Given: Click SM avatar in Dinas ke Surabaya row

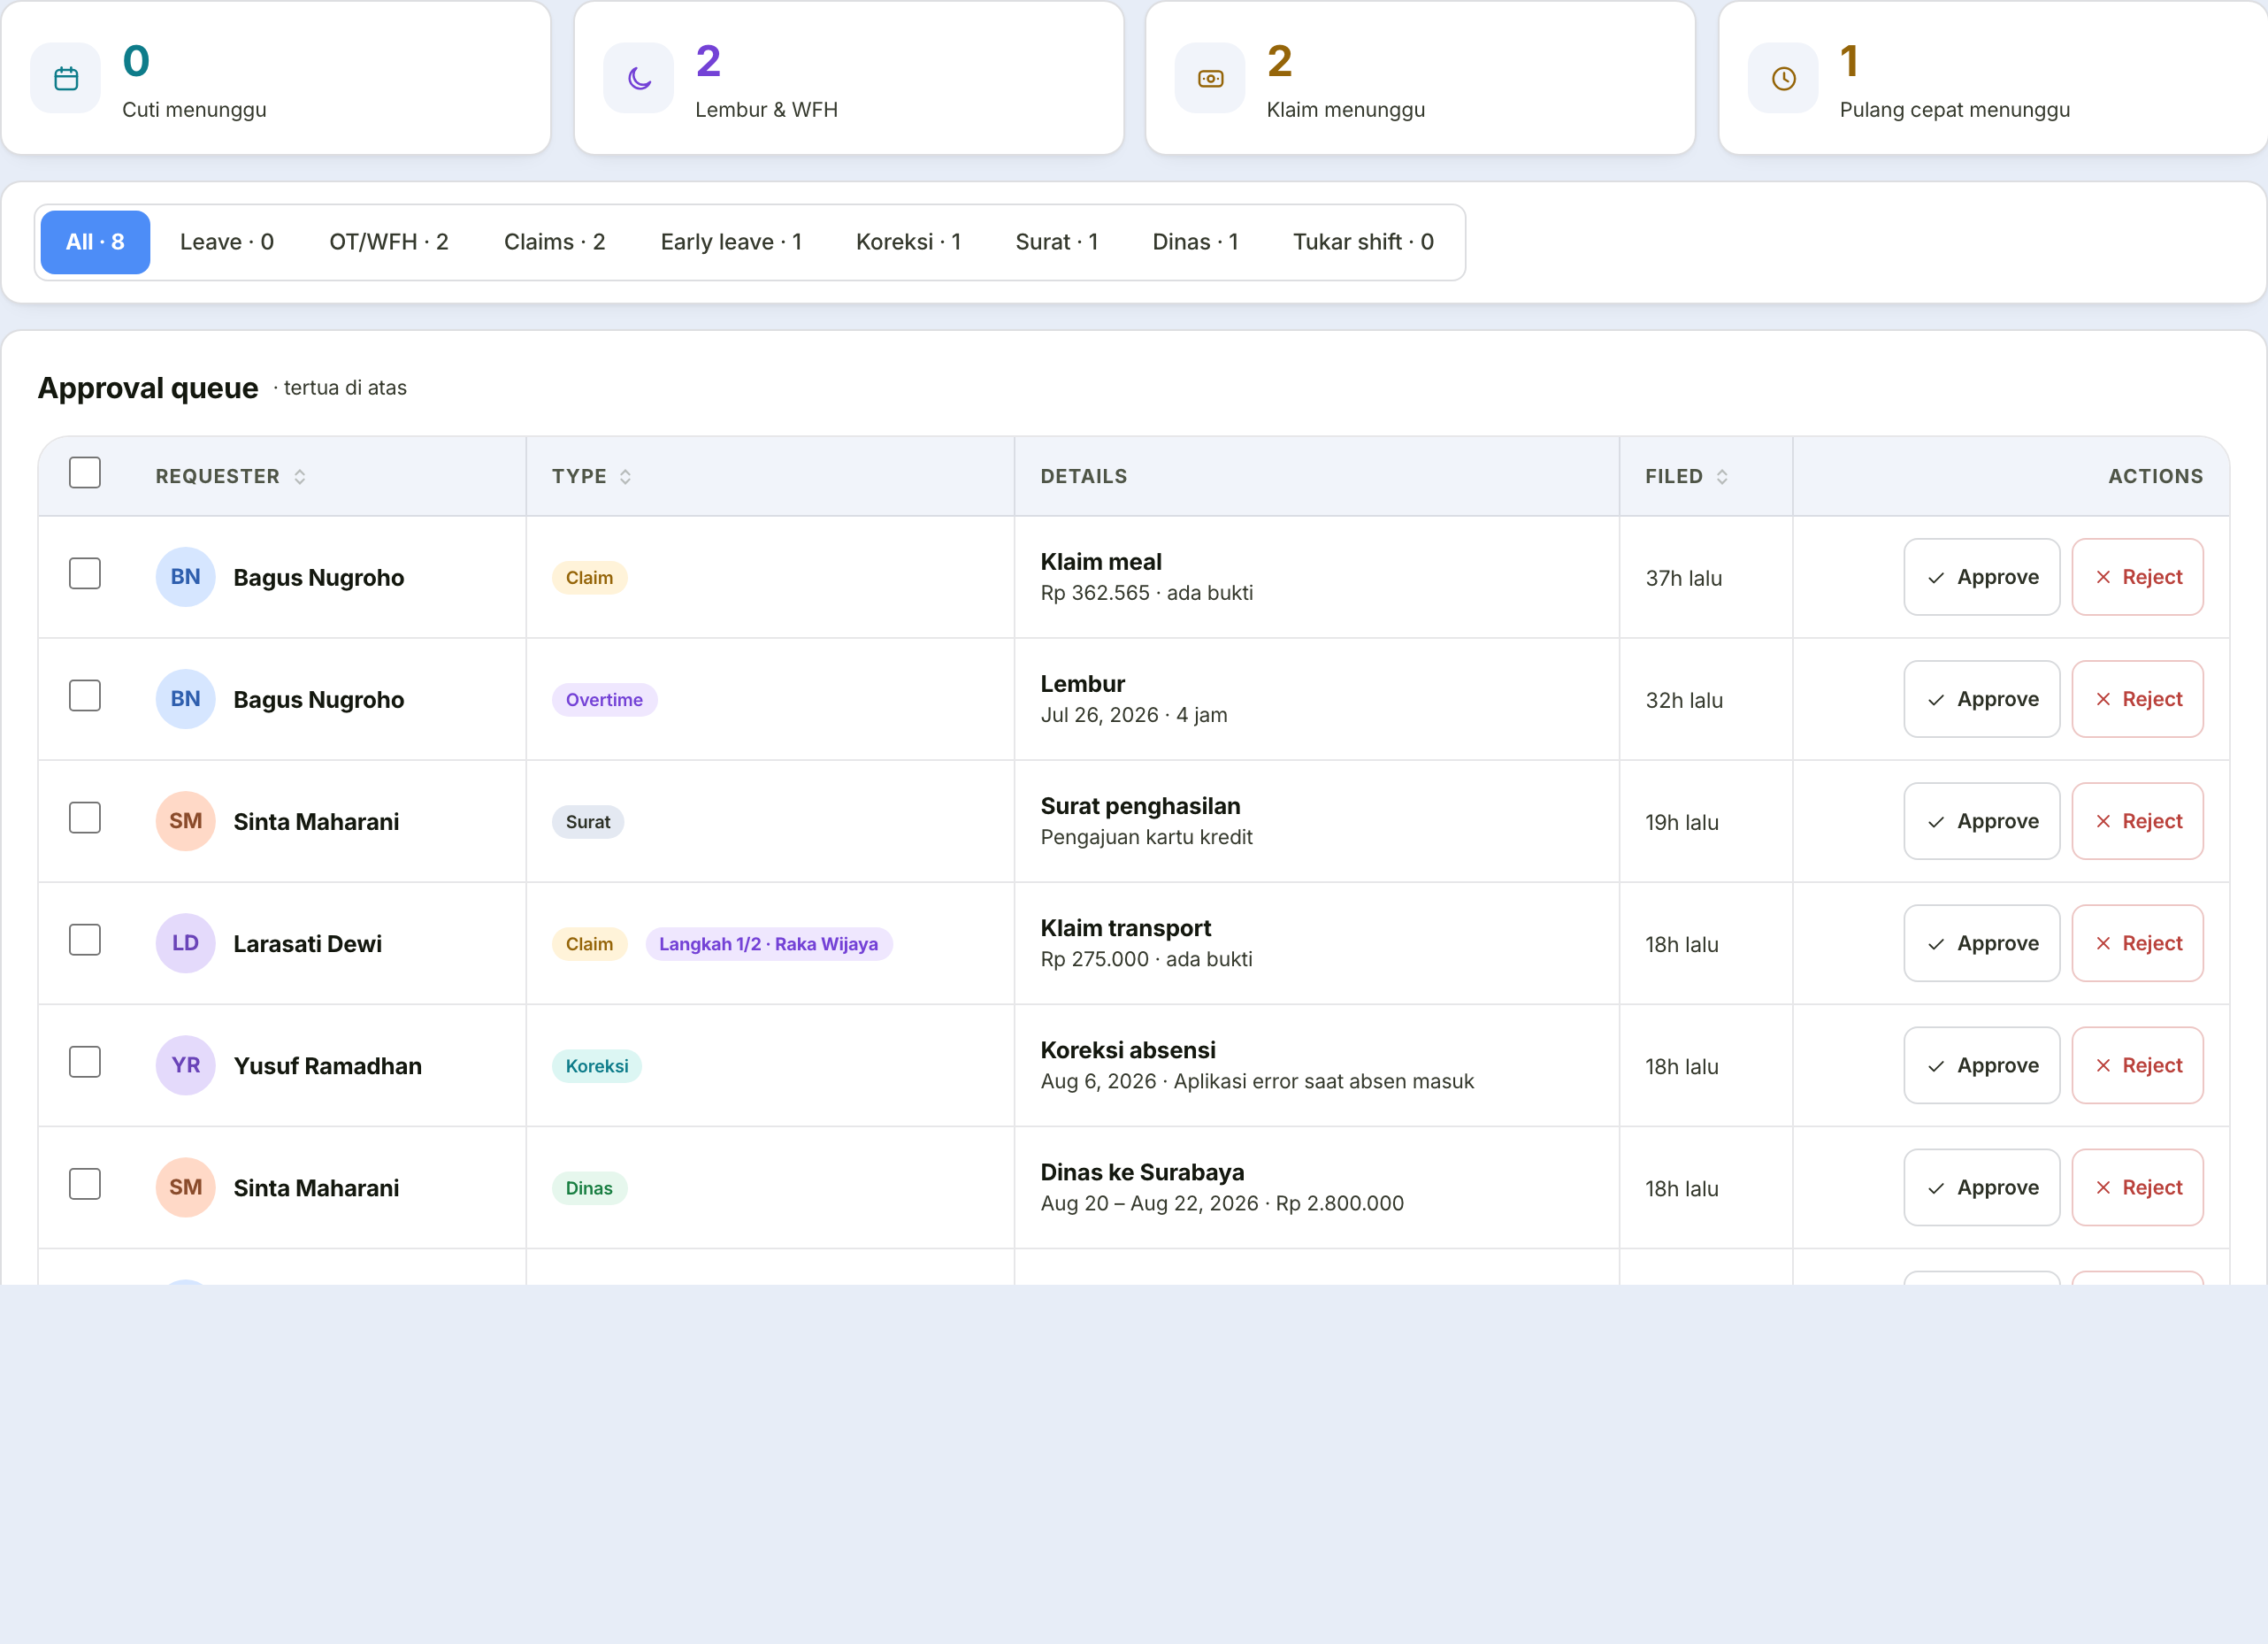Looking at the screenshot, I should coord(185,1187).
